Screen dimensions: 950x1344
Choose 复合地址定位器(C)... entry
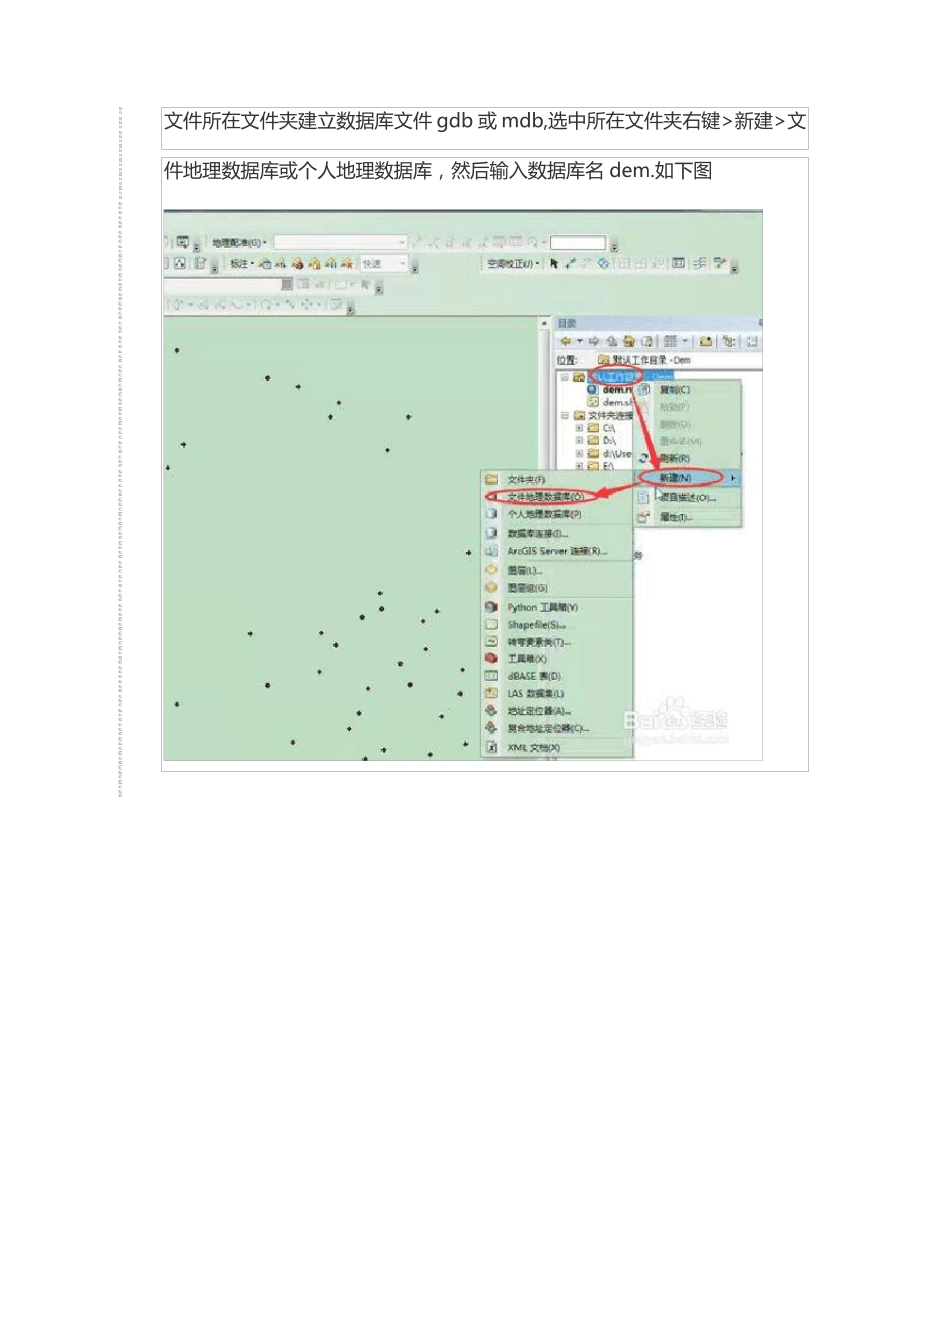[557, 728]
